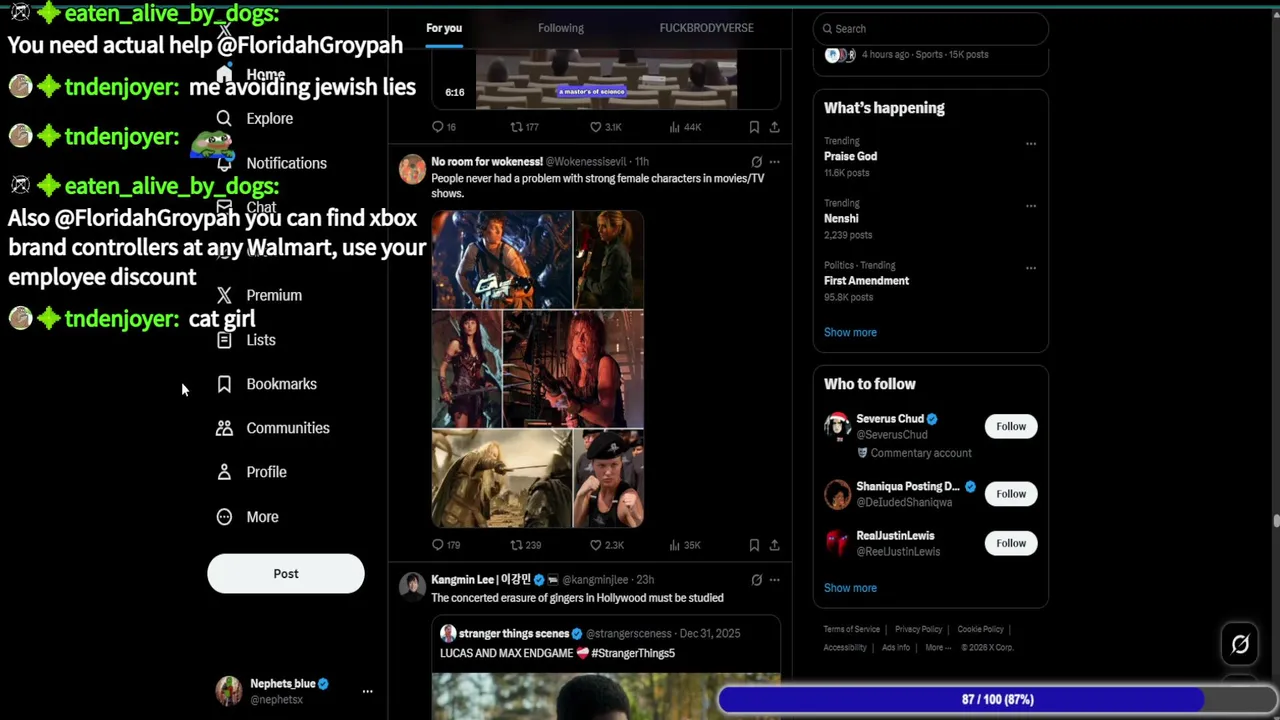Open the Nenshi trending topic
Screen dimensions: 1280x720
click(x=841, y=218)
